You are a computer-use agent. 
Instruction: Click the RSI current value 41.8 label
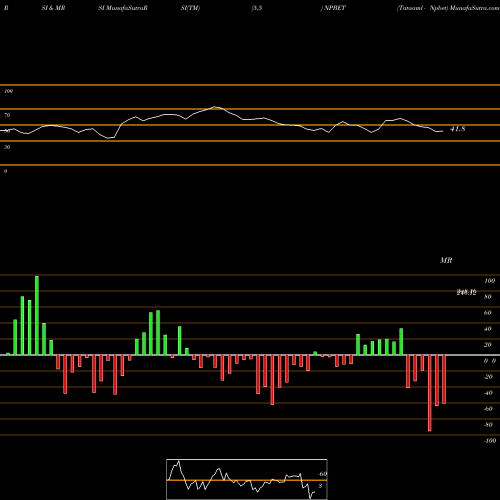click(457, 129)
